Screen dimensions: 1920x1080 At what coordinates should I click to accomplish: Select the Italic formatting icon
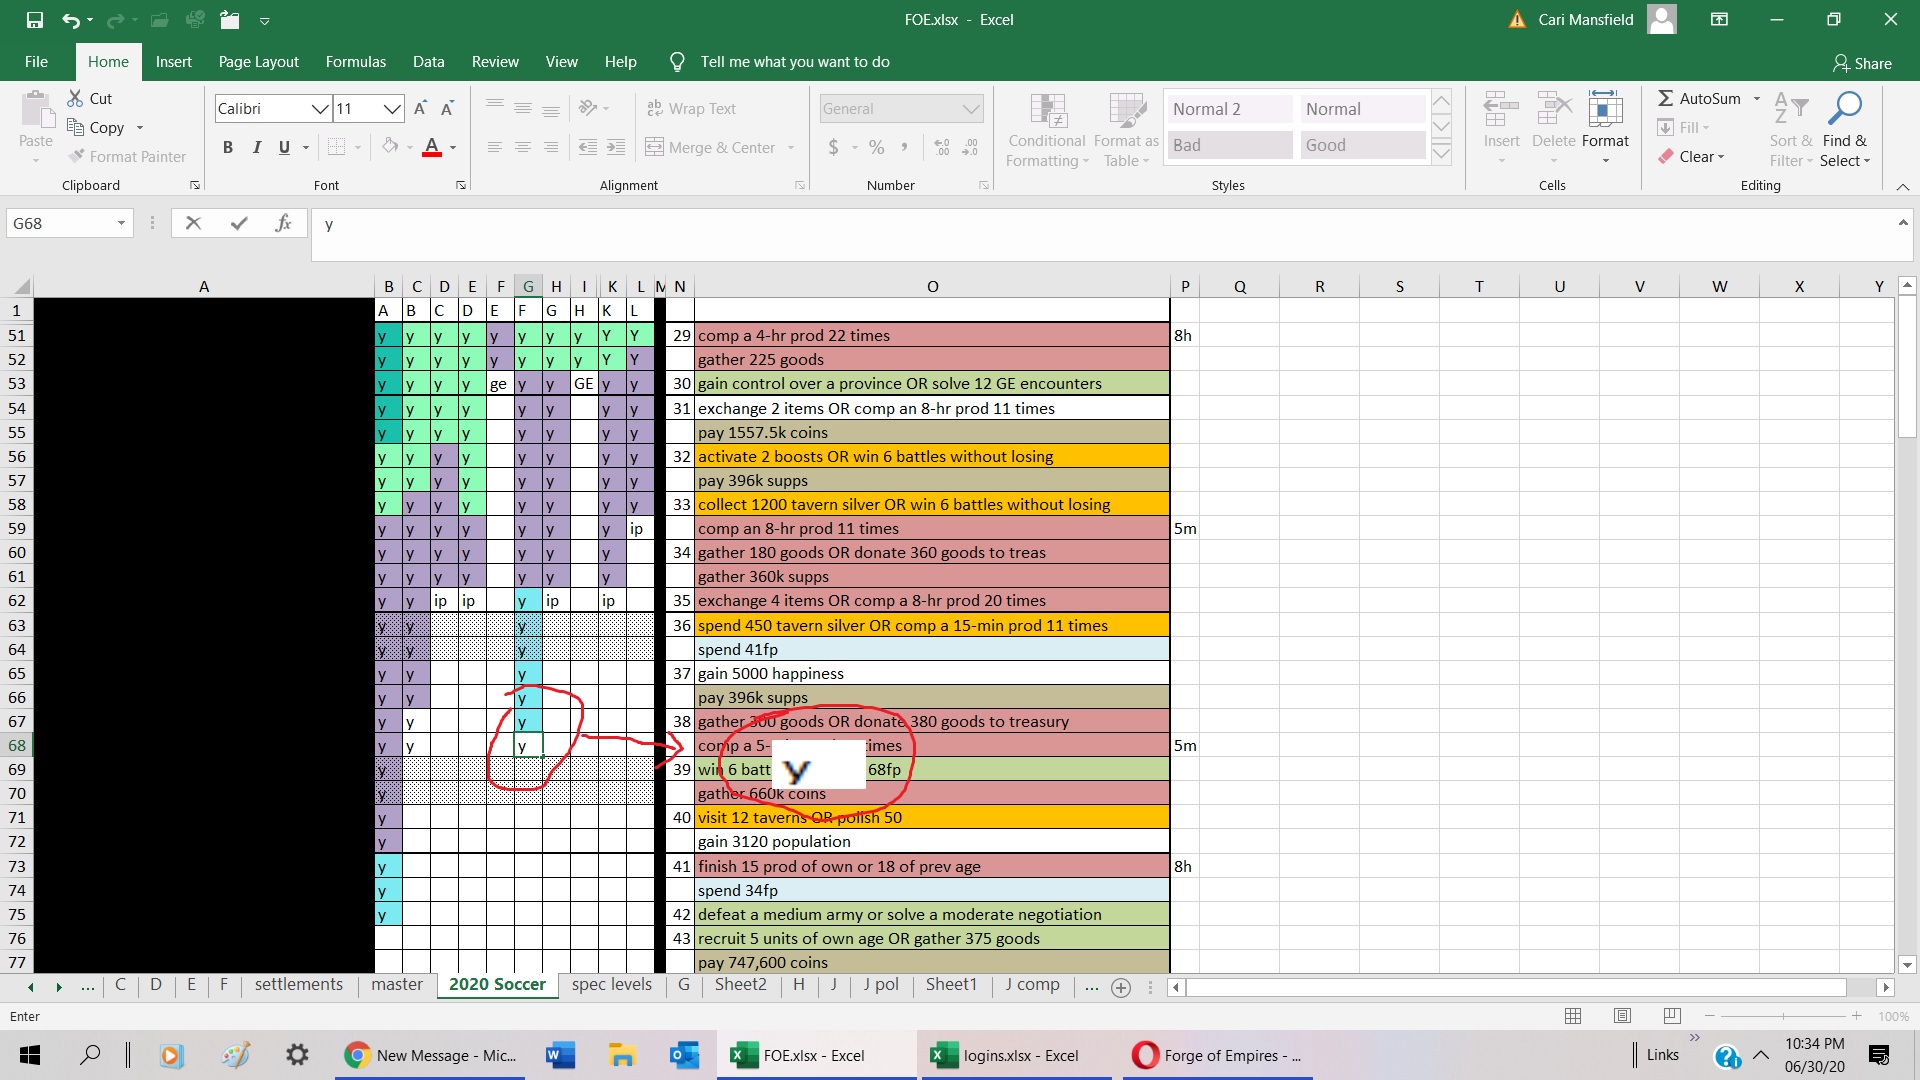point(256,147)
